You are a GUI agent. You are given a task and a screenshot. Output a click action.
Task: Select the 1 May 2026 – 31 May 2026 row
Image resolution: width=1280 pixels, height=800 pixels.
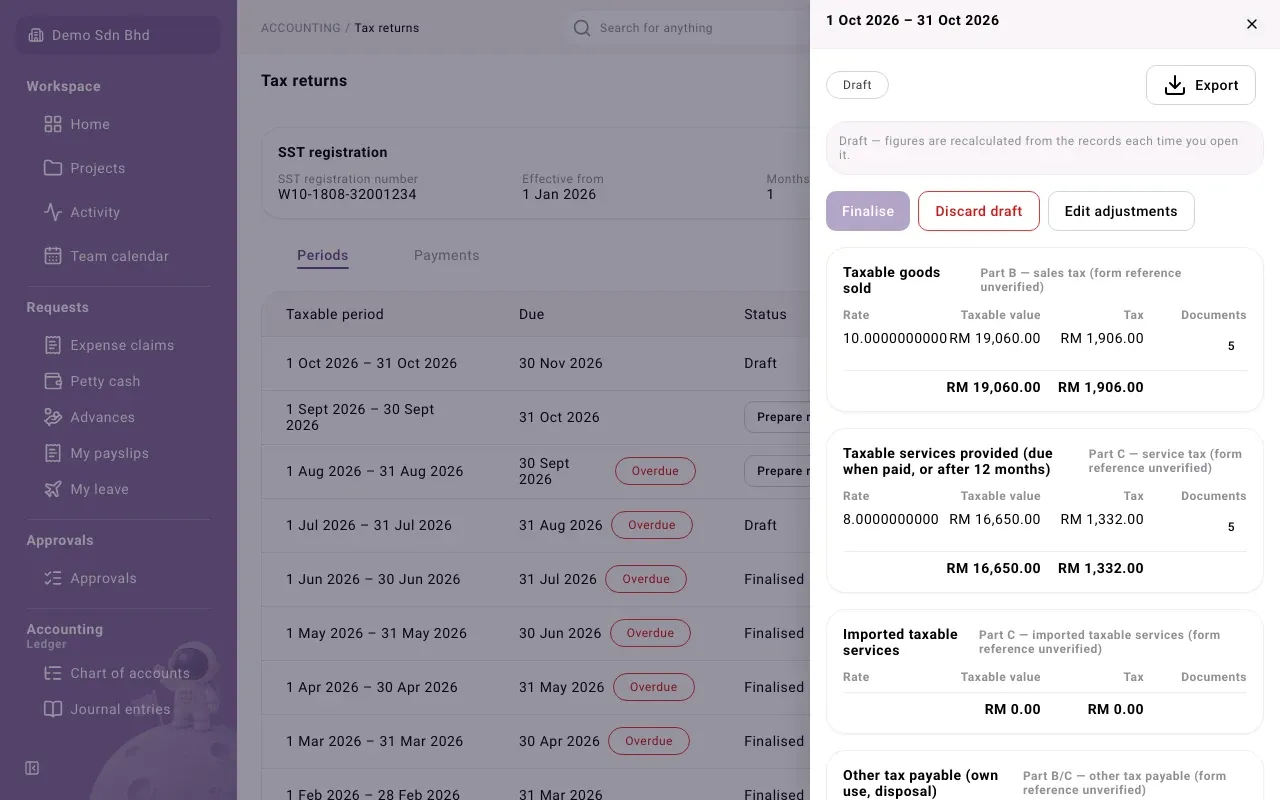[536, 633]
